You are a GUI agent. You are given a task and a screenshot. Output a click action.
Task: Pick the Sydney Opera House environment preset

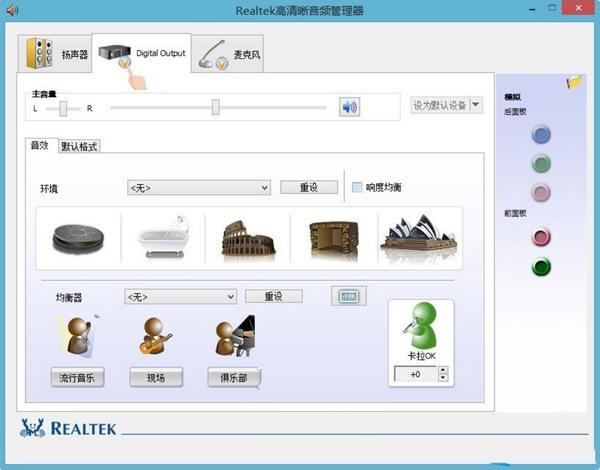(x=418, y=238)
